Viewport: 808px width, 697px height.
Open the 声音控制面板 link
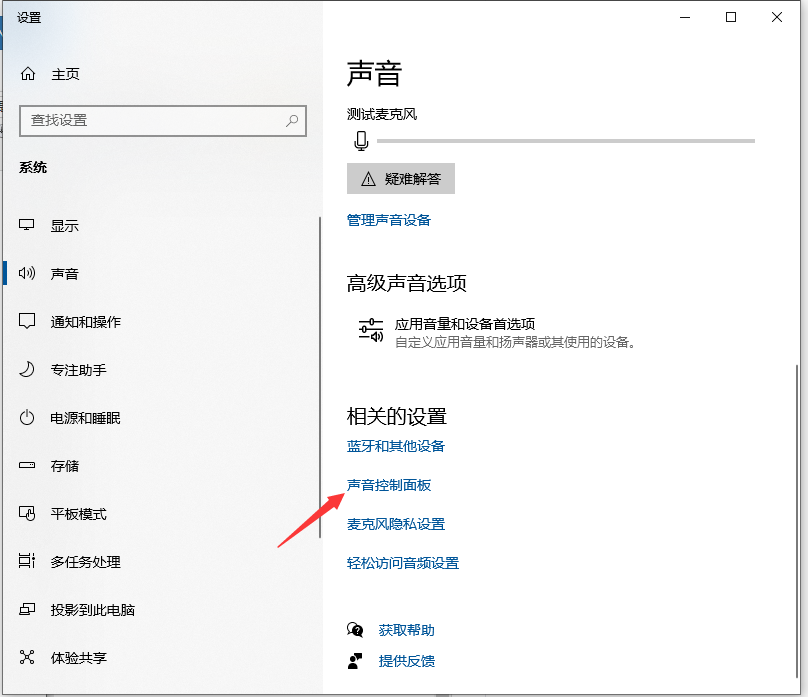coord(389,484)
